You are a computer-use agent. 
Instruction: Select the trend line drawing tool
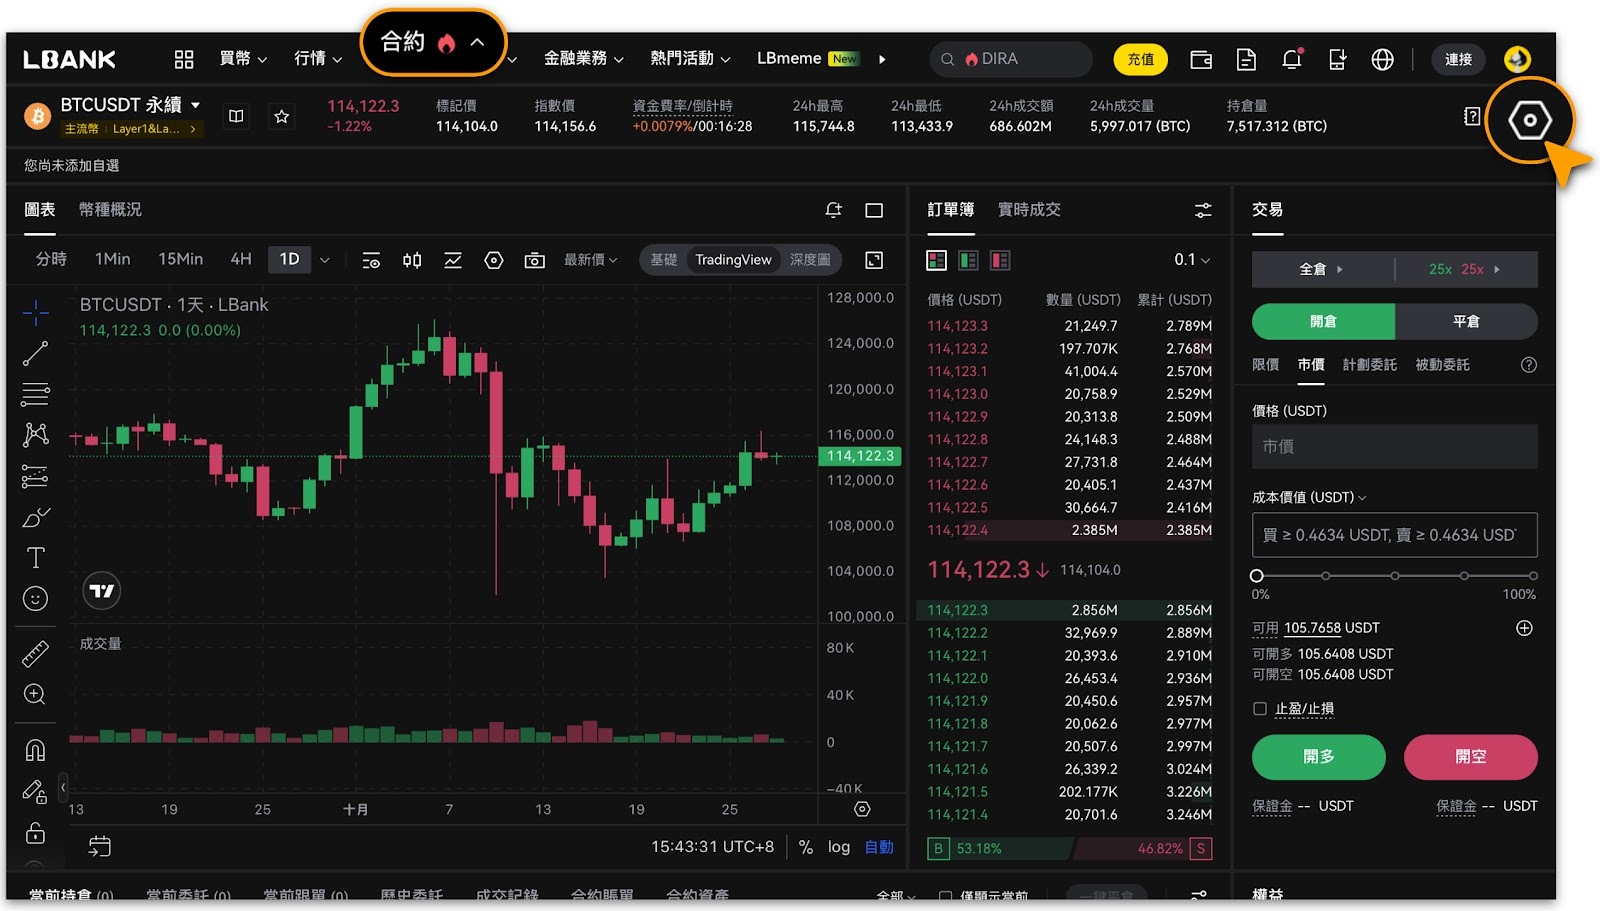[35, 353]
